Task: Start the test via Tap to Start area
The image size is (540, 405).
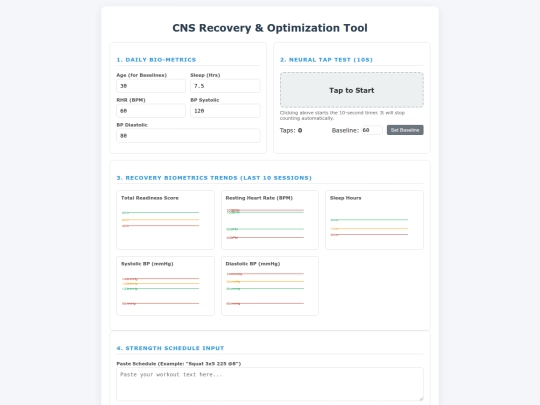Action: [x=352, y=90]
